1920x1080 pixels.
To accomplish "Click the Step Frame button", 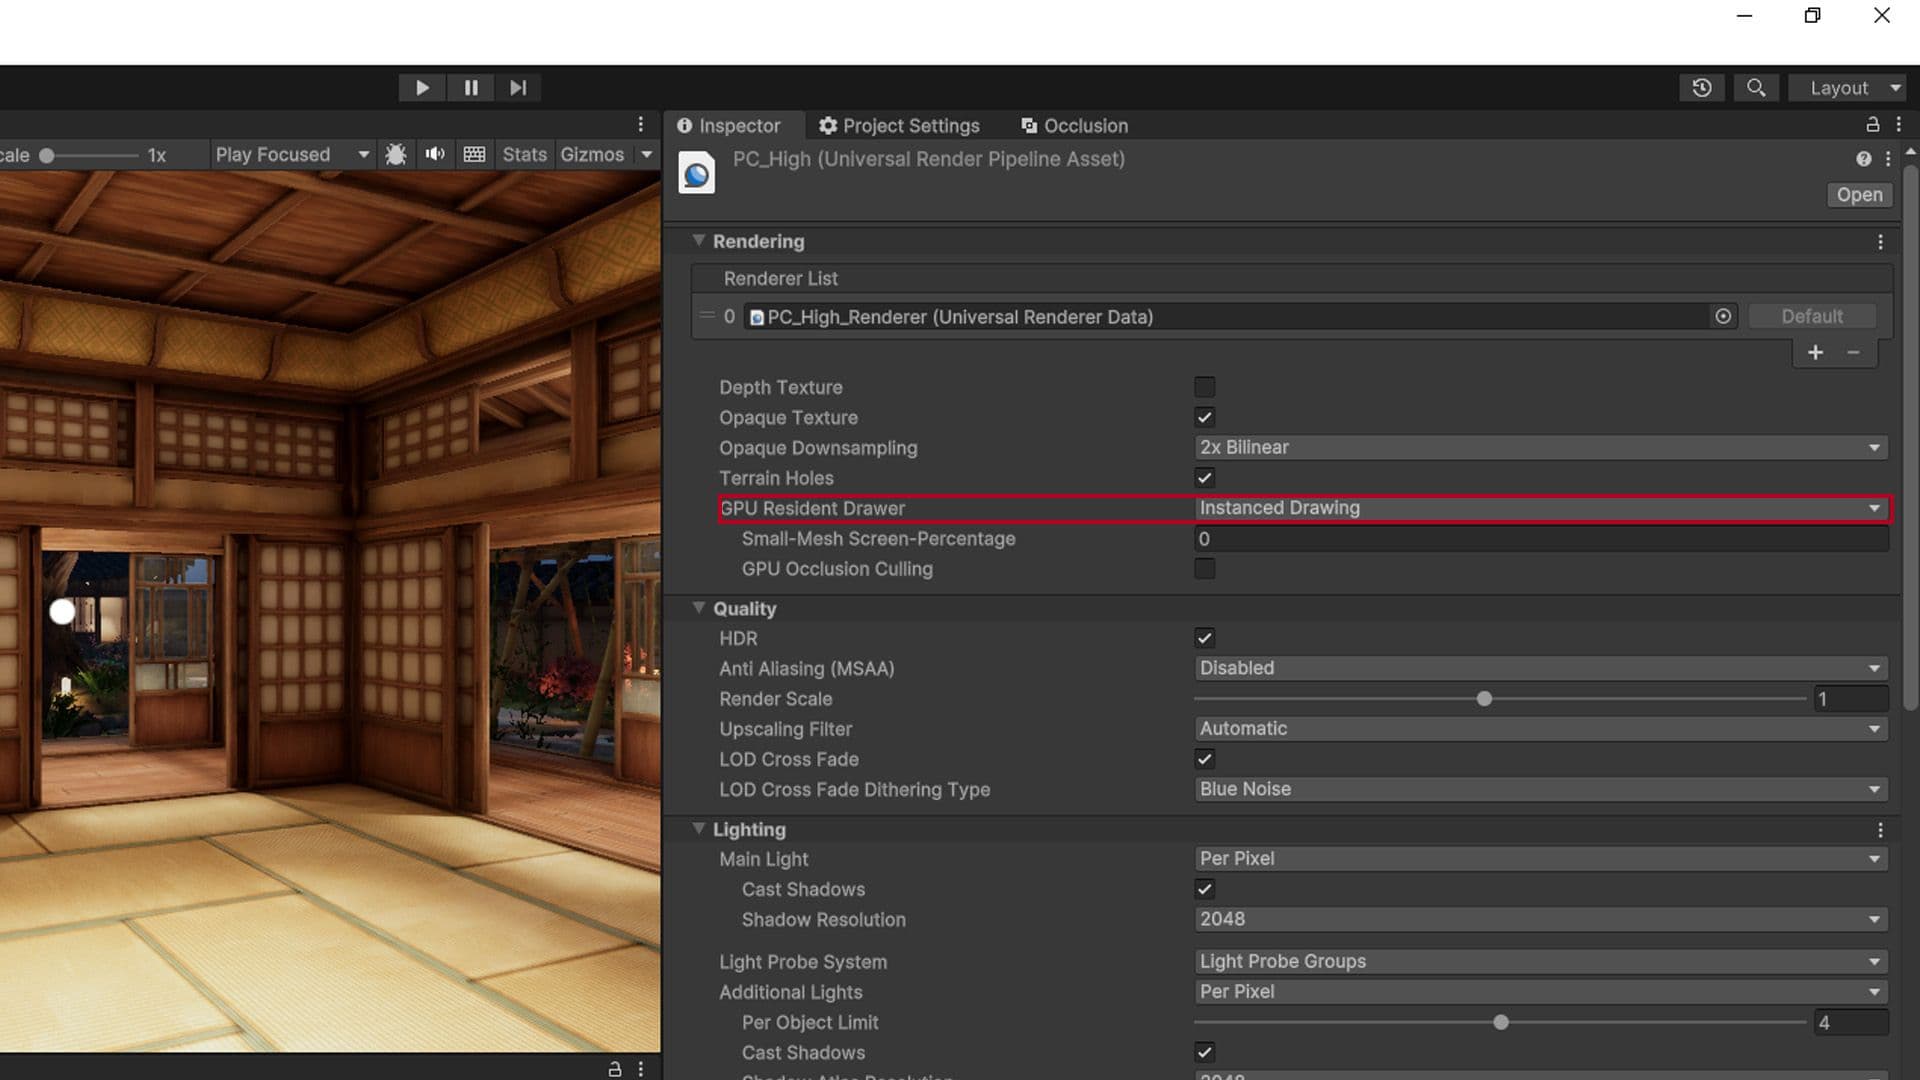I will pyautogui.click(x=518, y=87).
